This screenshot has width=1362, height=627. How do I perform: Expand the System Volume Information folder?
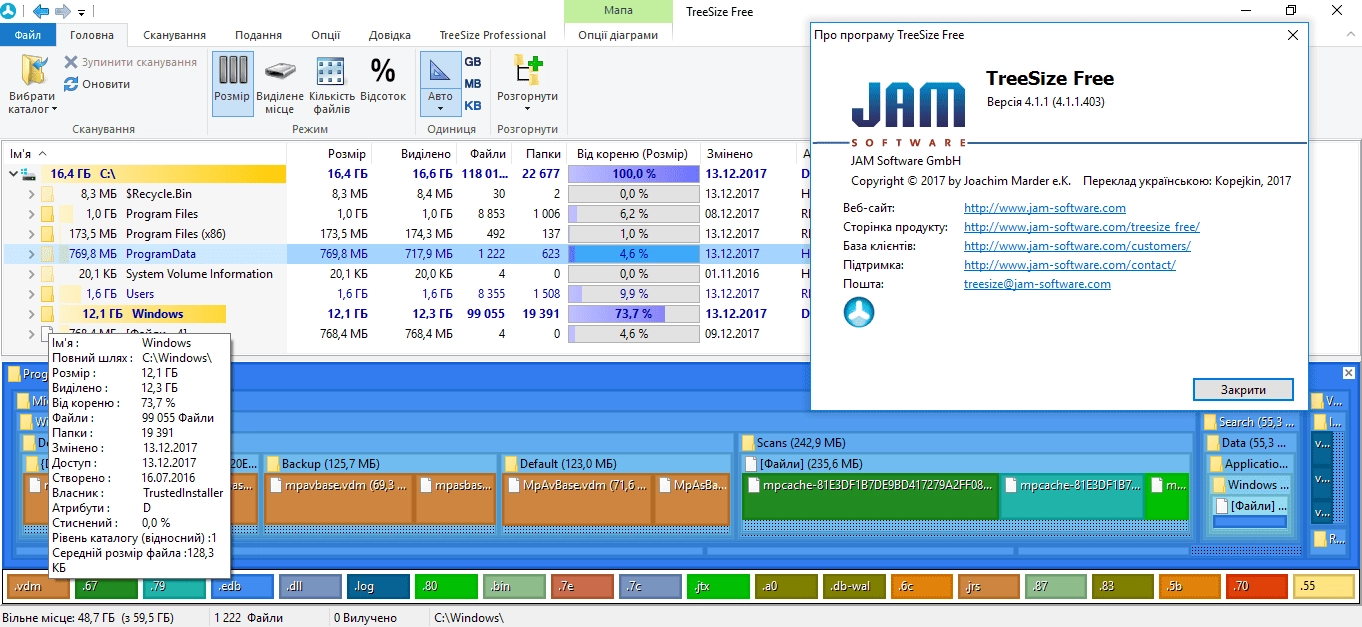(x=31, y=274)
